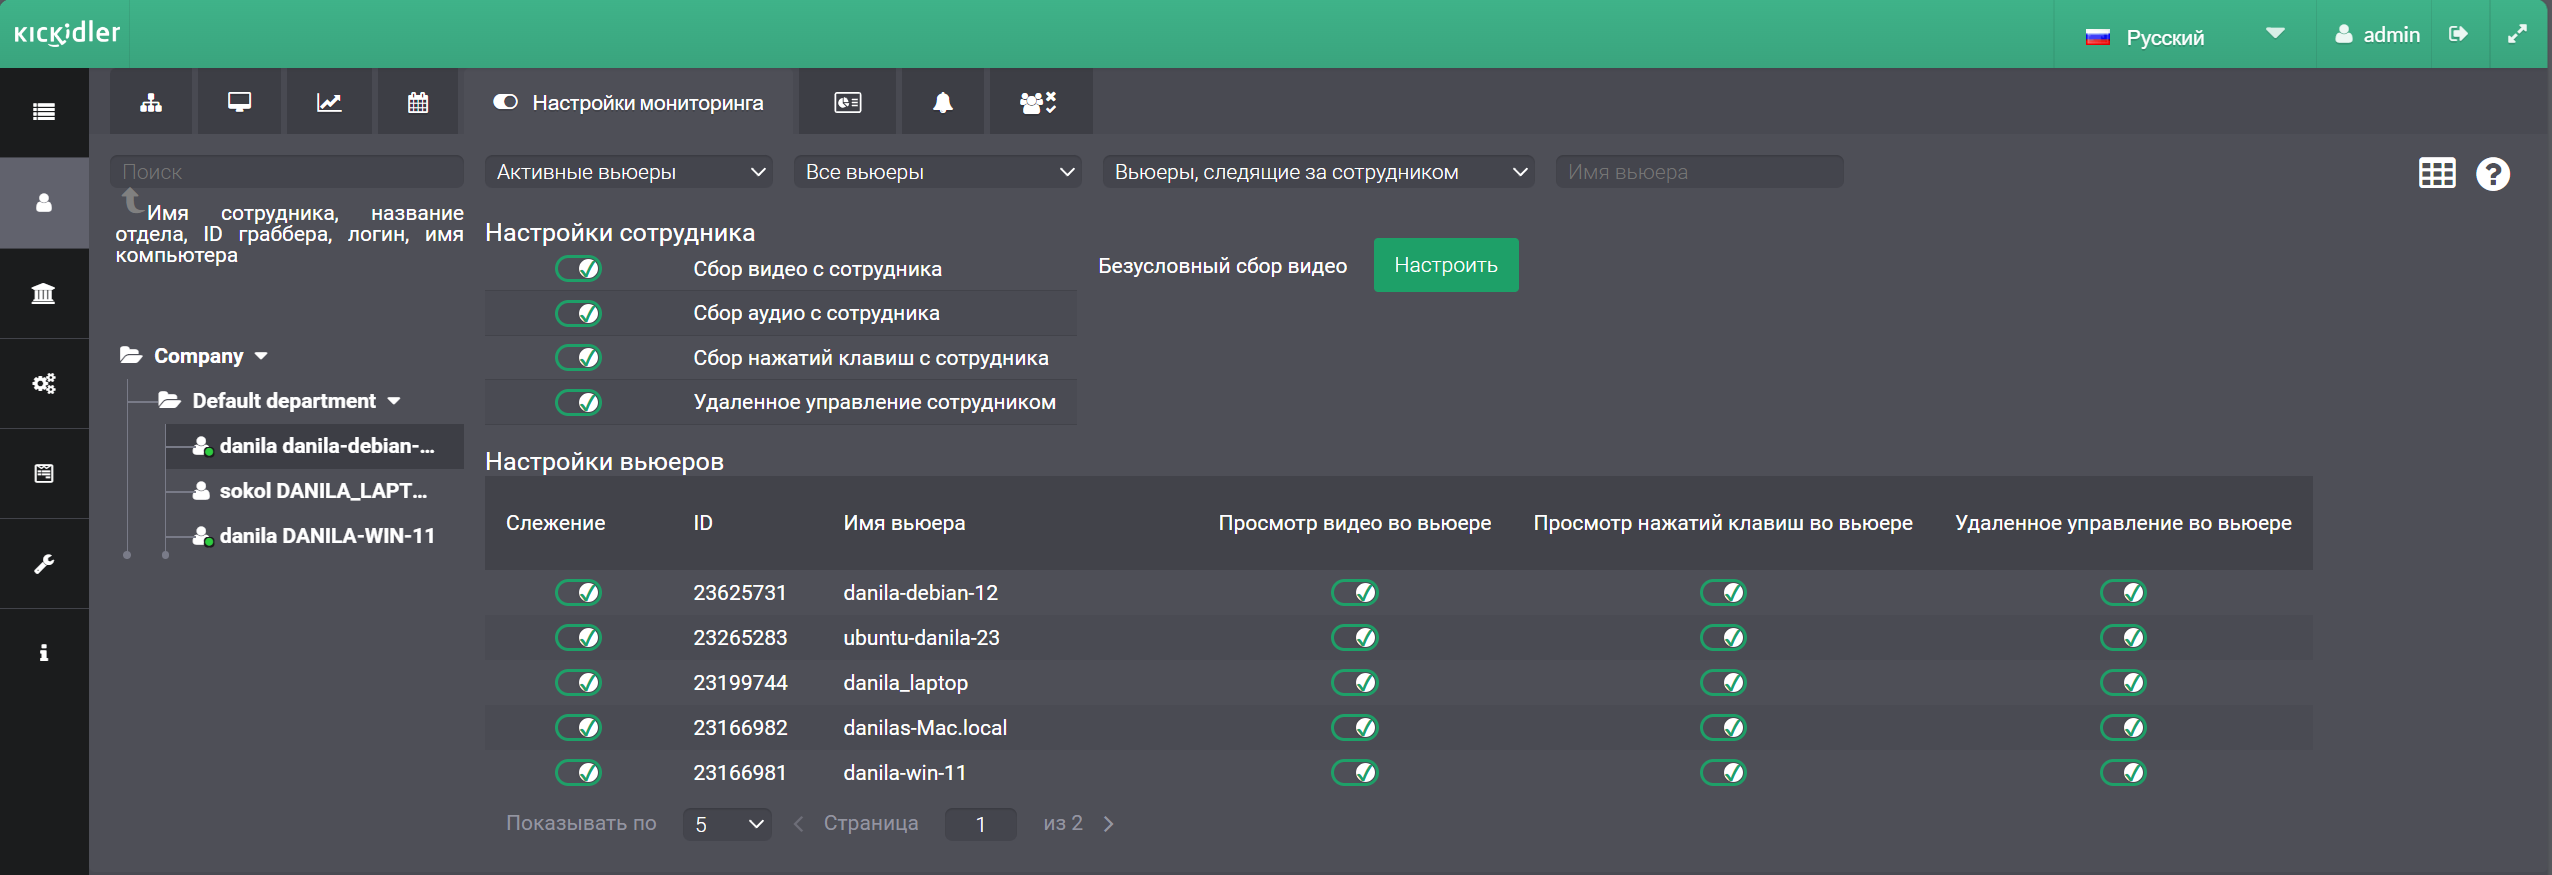This screenshot has height=875, width=2552.
Task: Click the Настроить button
Action: (1446, 265)
